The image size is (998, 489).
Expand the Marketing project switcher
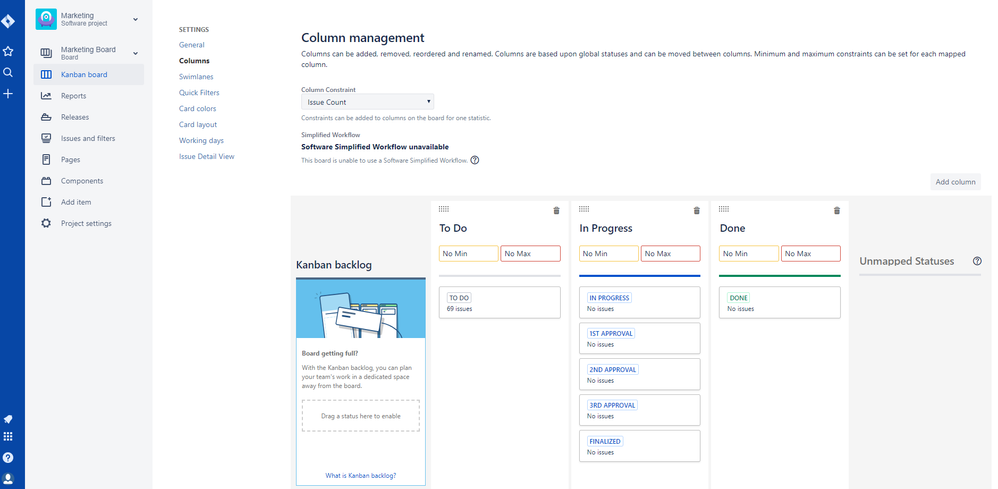point(136,19)
